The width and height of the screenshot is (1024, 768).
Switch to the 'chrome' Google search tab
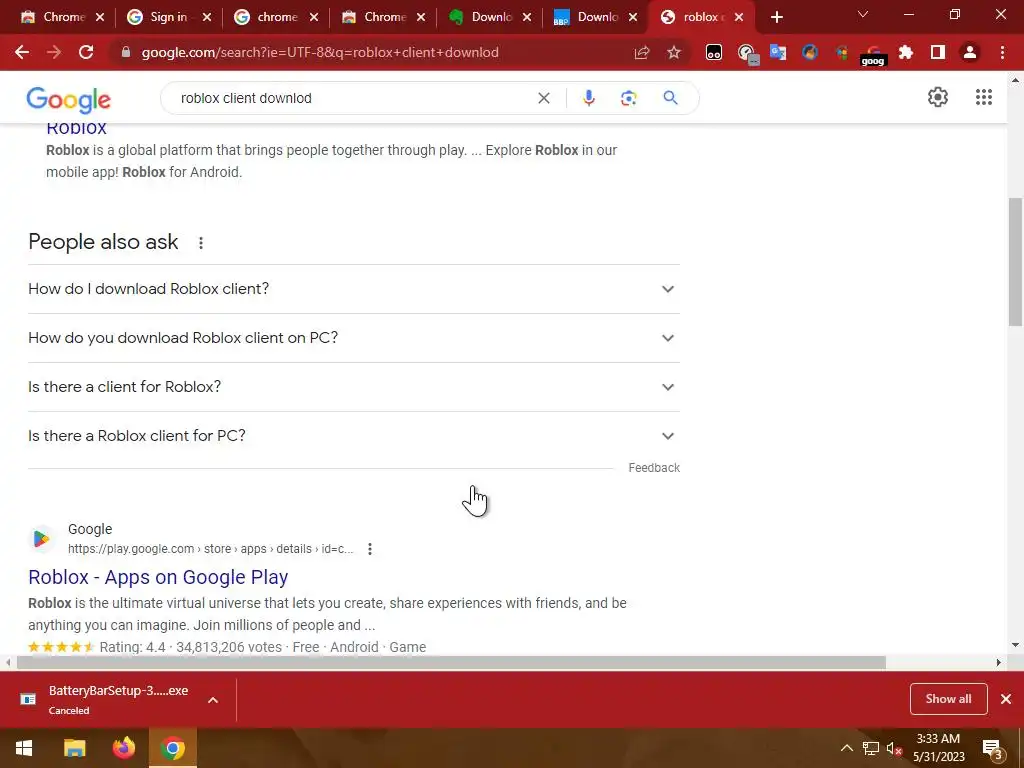(x=275, y=17)
